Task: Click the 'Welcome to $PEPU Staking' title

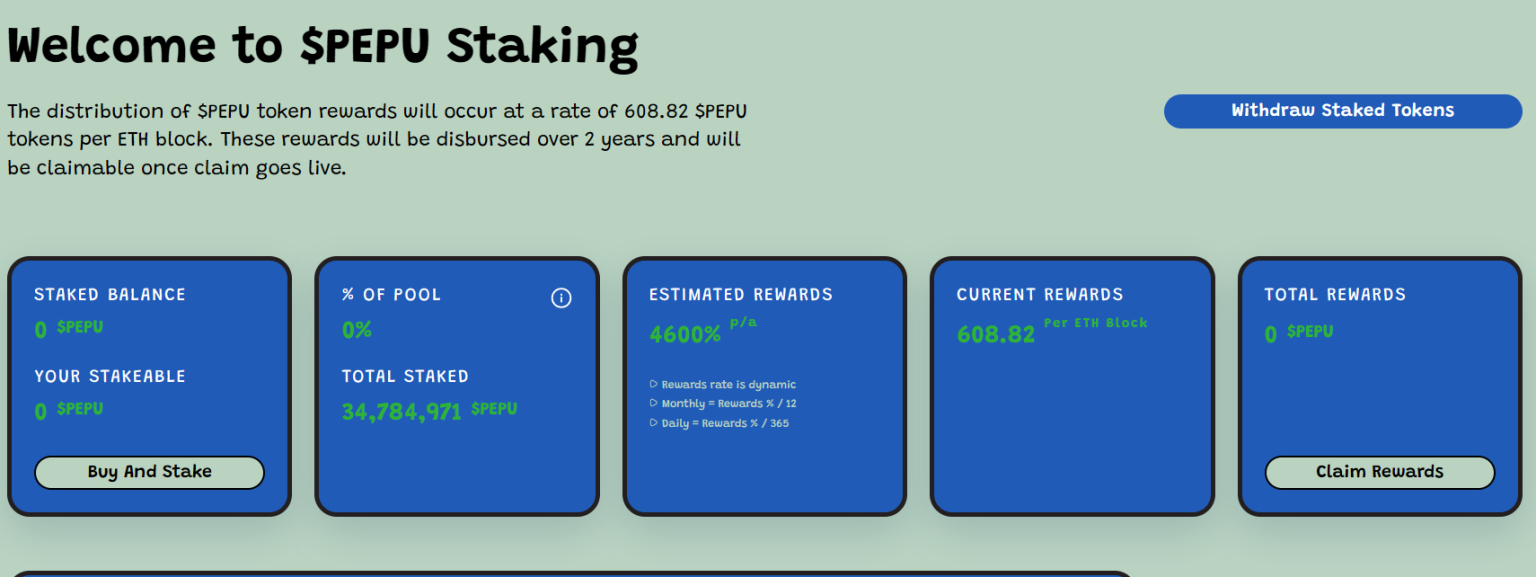Action: [x=322, y=46]
